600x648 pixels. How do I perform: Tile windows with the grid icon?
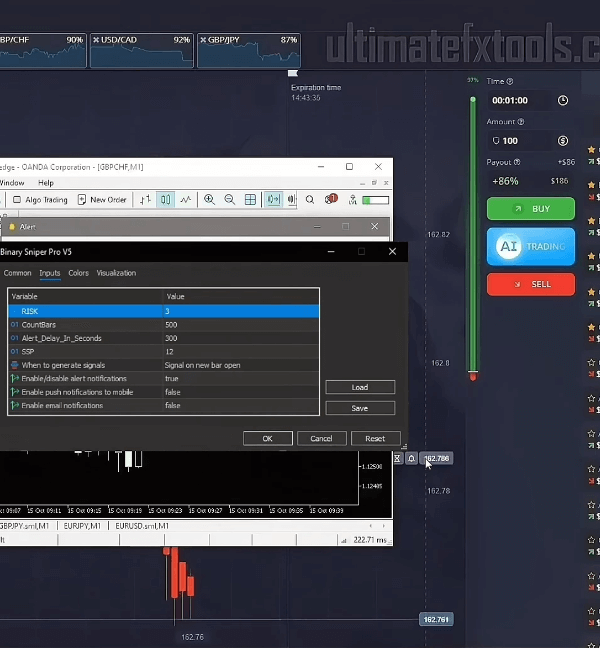[250, 200]
